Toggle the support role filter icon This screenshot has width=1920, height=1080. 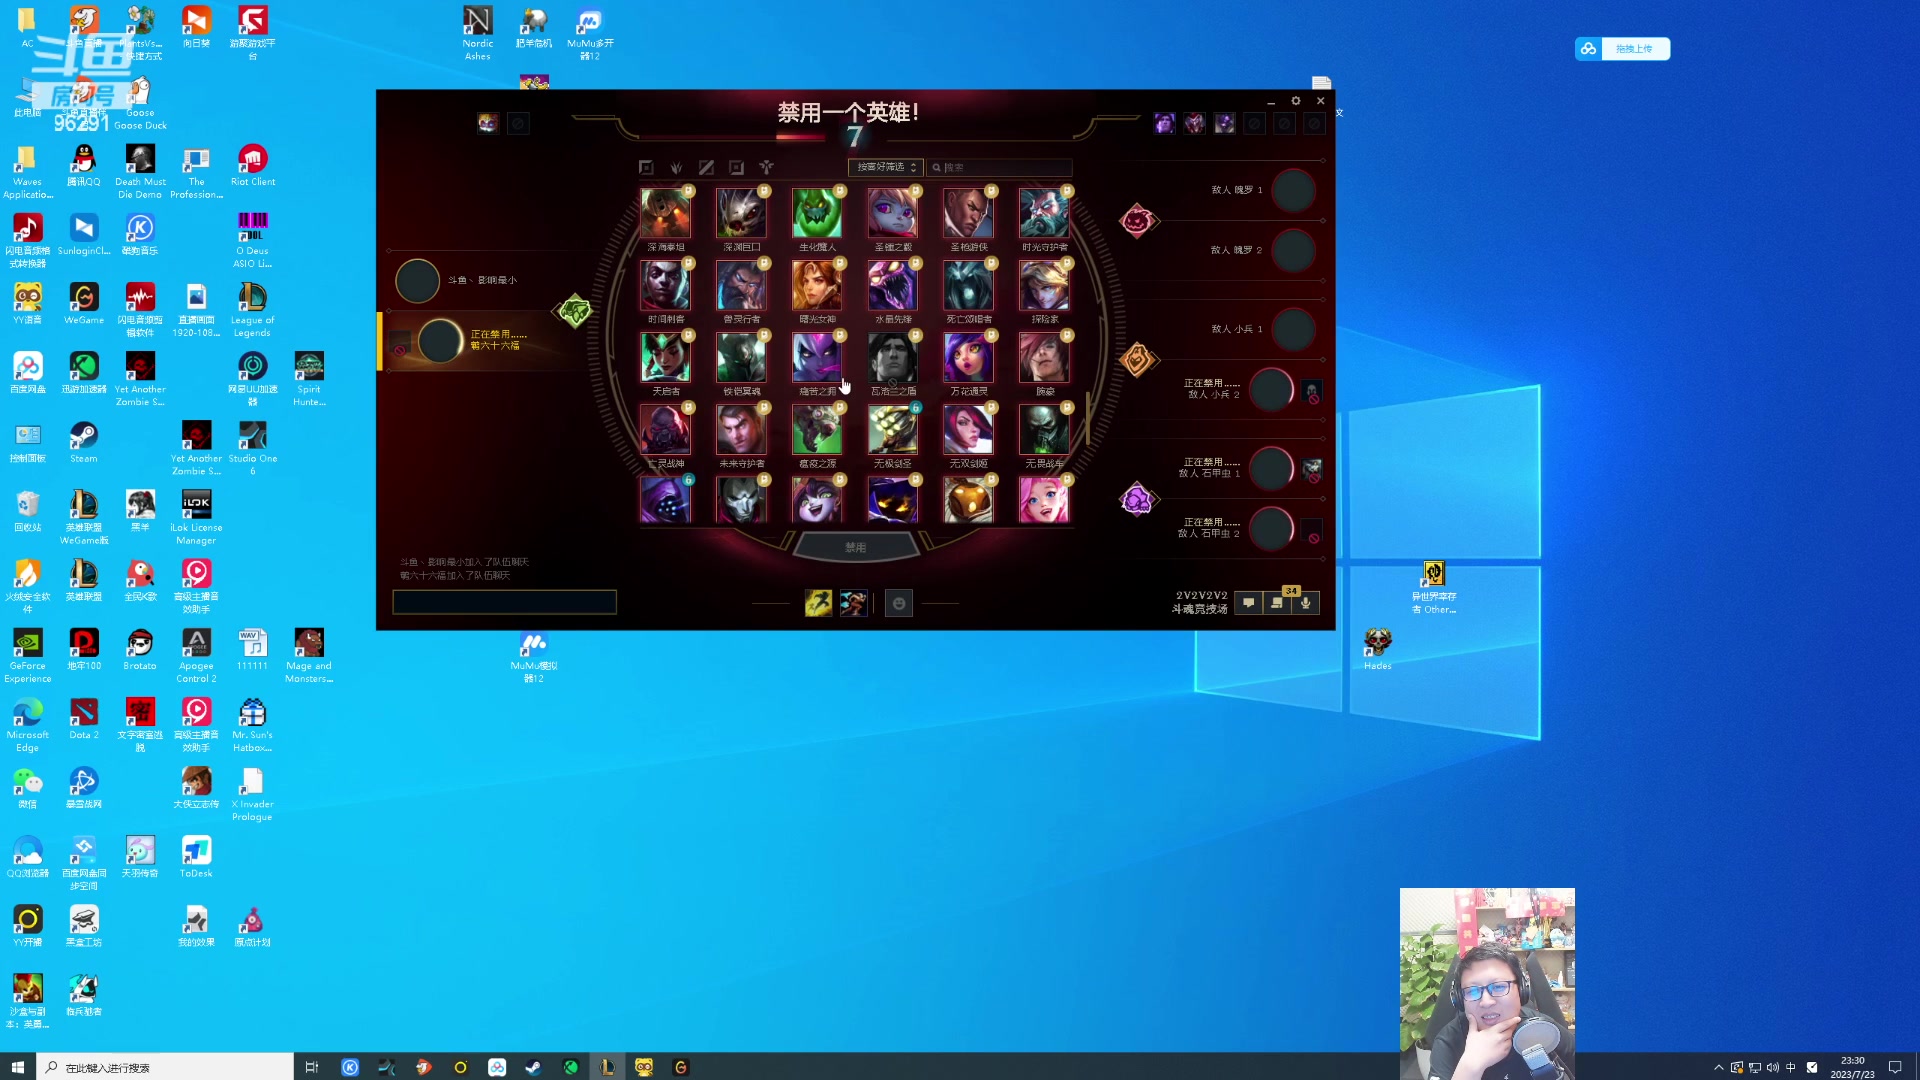766,168
